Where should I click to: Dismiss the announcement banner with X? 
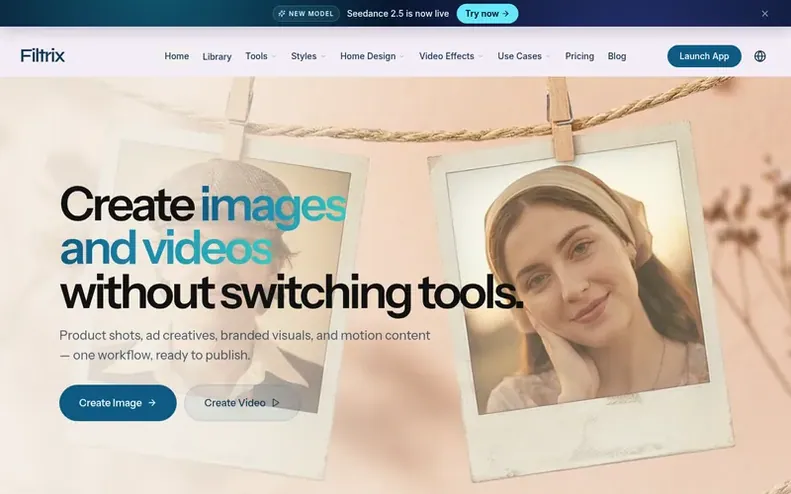[765, 14]
